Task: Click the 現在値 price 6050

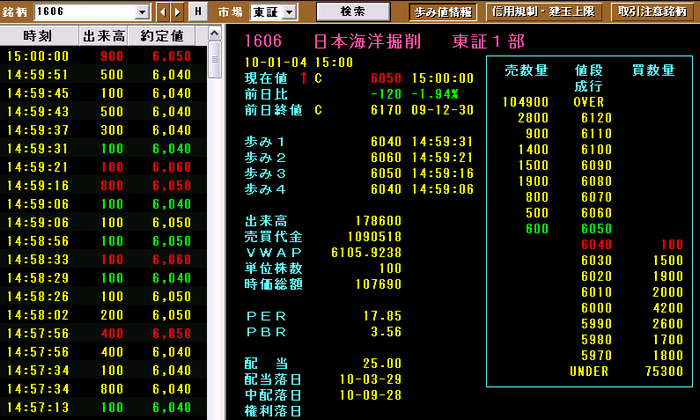Action: pyautogui.click(x=386, y=79)
